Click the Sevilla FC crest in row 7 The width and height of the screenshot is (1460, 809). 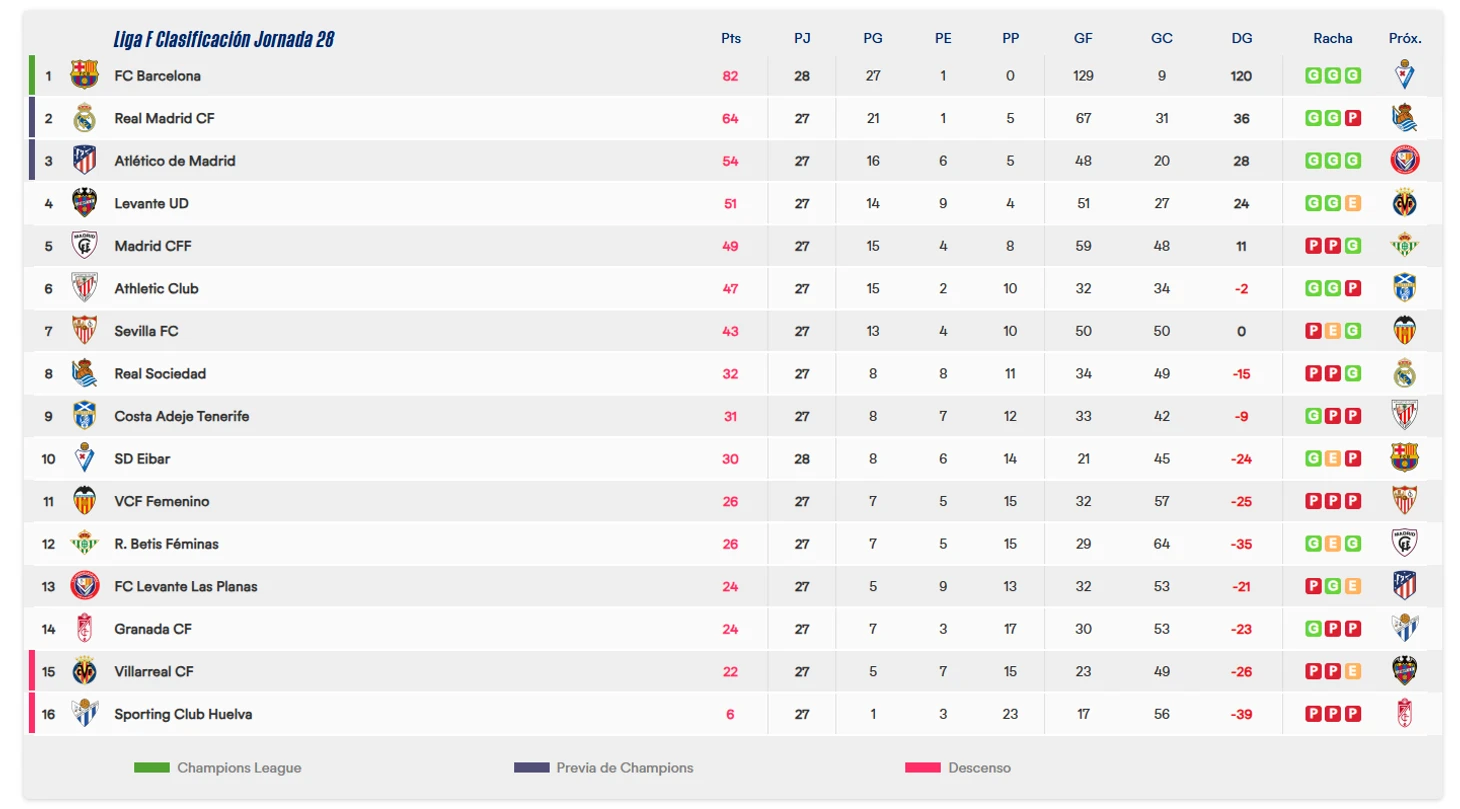[84, 331]
